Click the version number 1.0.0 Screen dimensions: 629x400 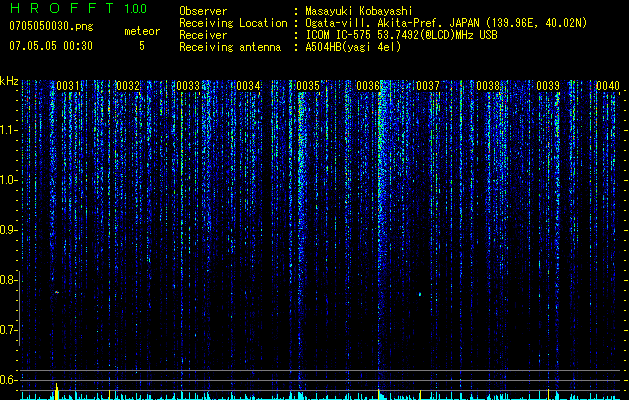(135, 9)
